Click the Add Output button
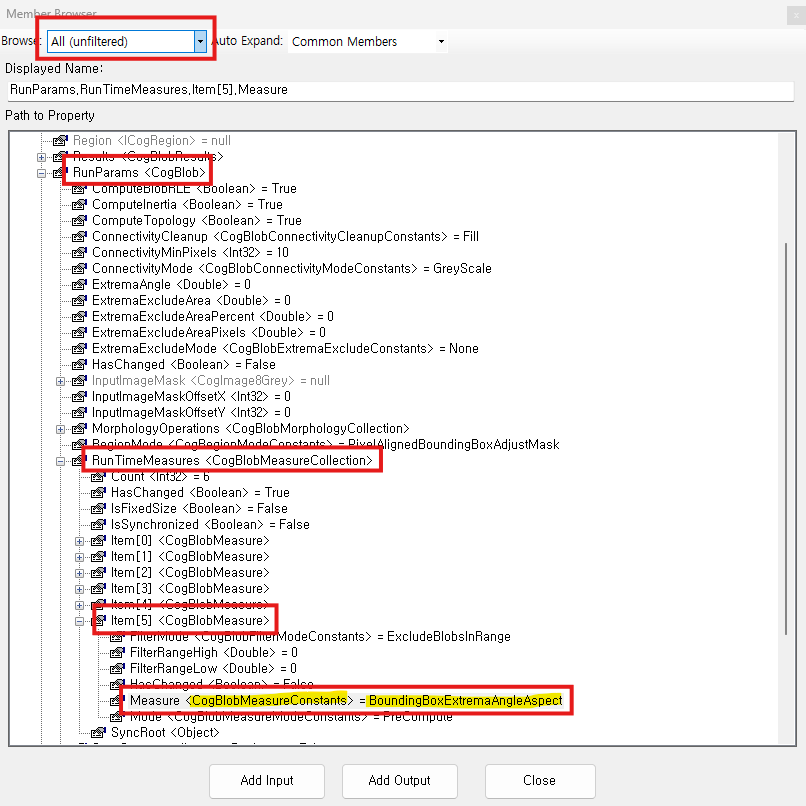 (x=399, y=781)
